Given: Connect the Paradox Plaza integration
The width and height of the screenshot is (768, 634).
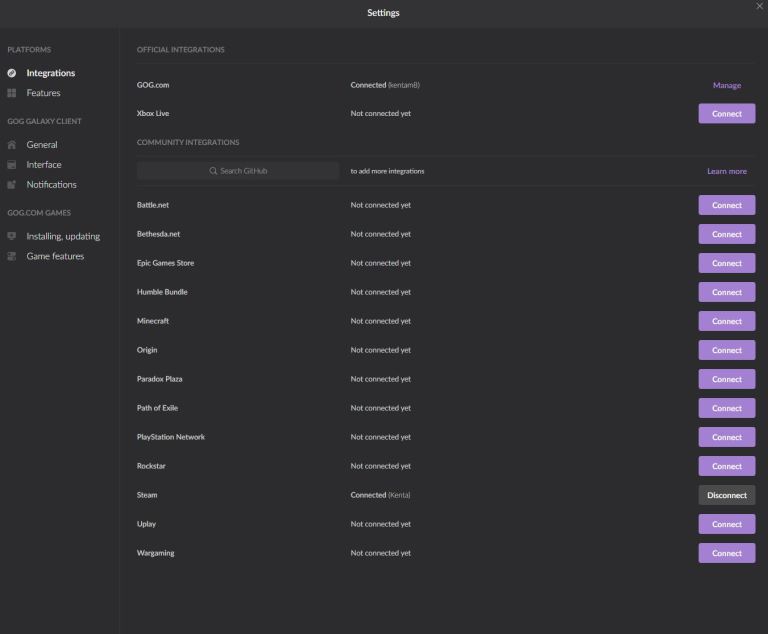Looking at the screenshot, I should point(727,379).
